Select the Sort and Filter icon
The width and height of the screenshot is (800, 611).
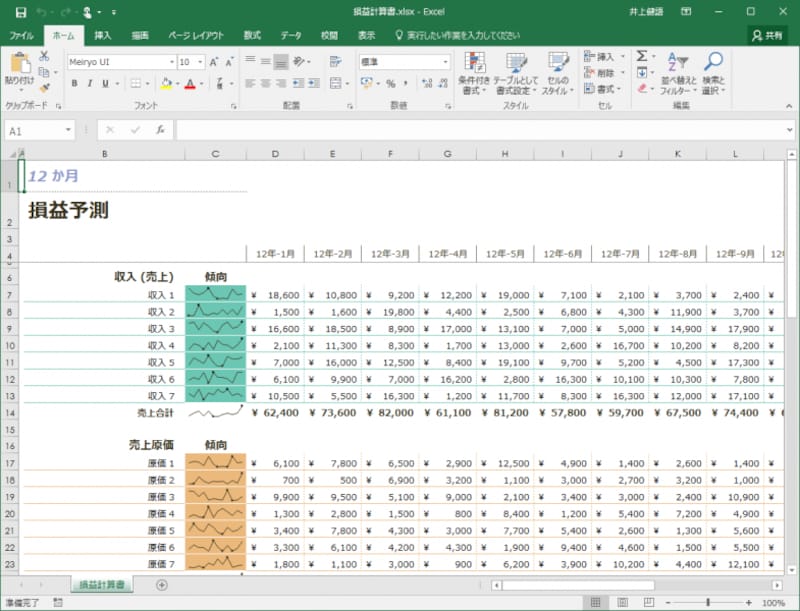pos(678,70)
